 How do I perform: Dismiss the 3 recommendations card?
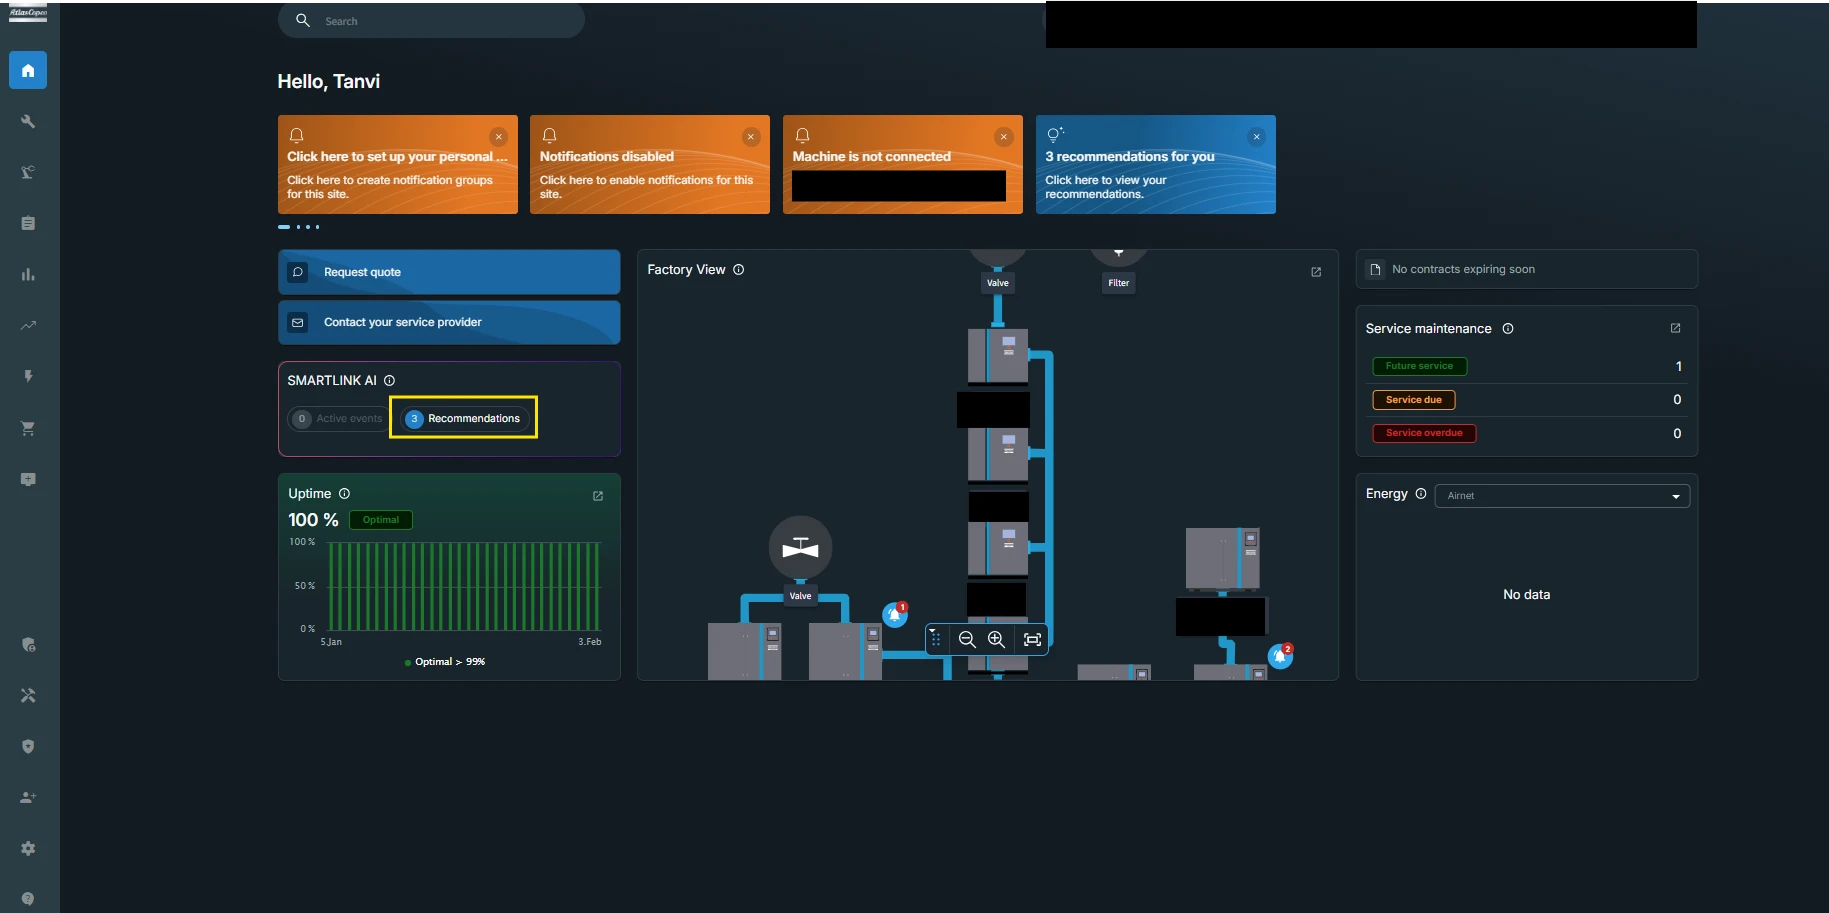pos(1257,137)
